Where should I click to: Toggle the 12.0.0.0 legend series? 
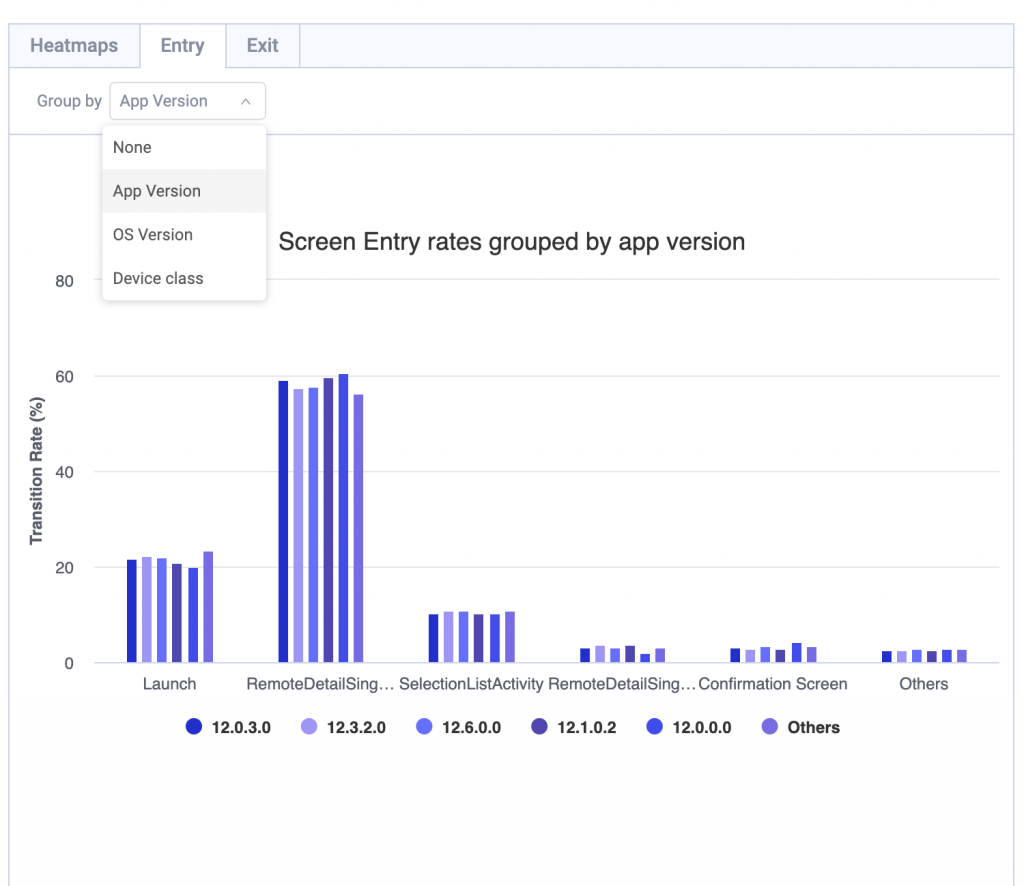point(688,727)
